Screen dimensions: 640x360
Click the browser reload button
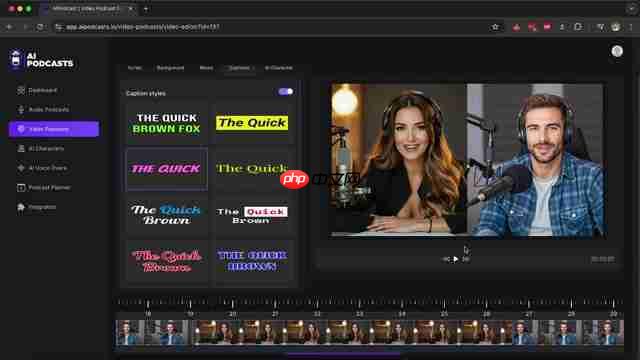pos(40,27)
